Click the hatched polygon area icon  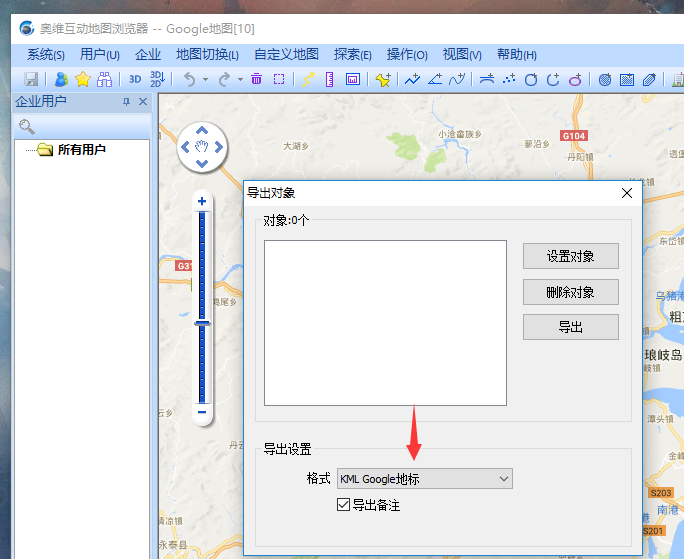click(x=649, y=79)
